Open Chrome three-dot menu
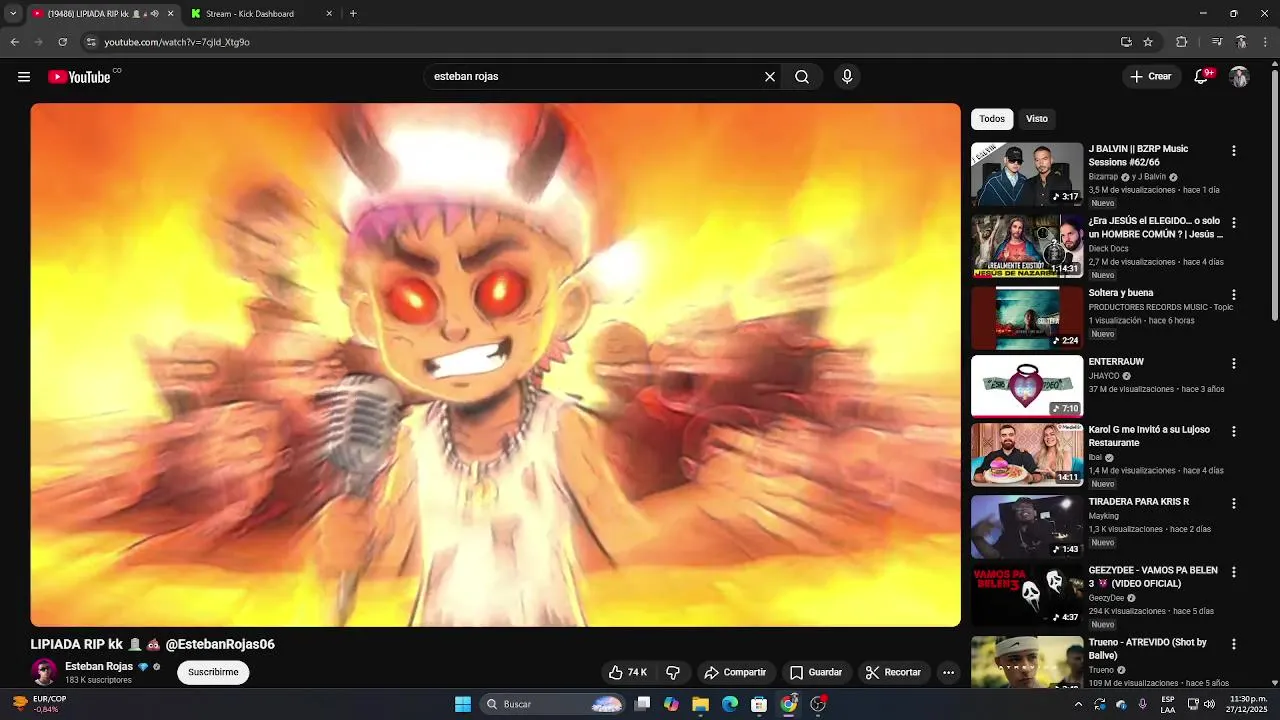Screen dimensions: 1280x720 (1265, 42)
